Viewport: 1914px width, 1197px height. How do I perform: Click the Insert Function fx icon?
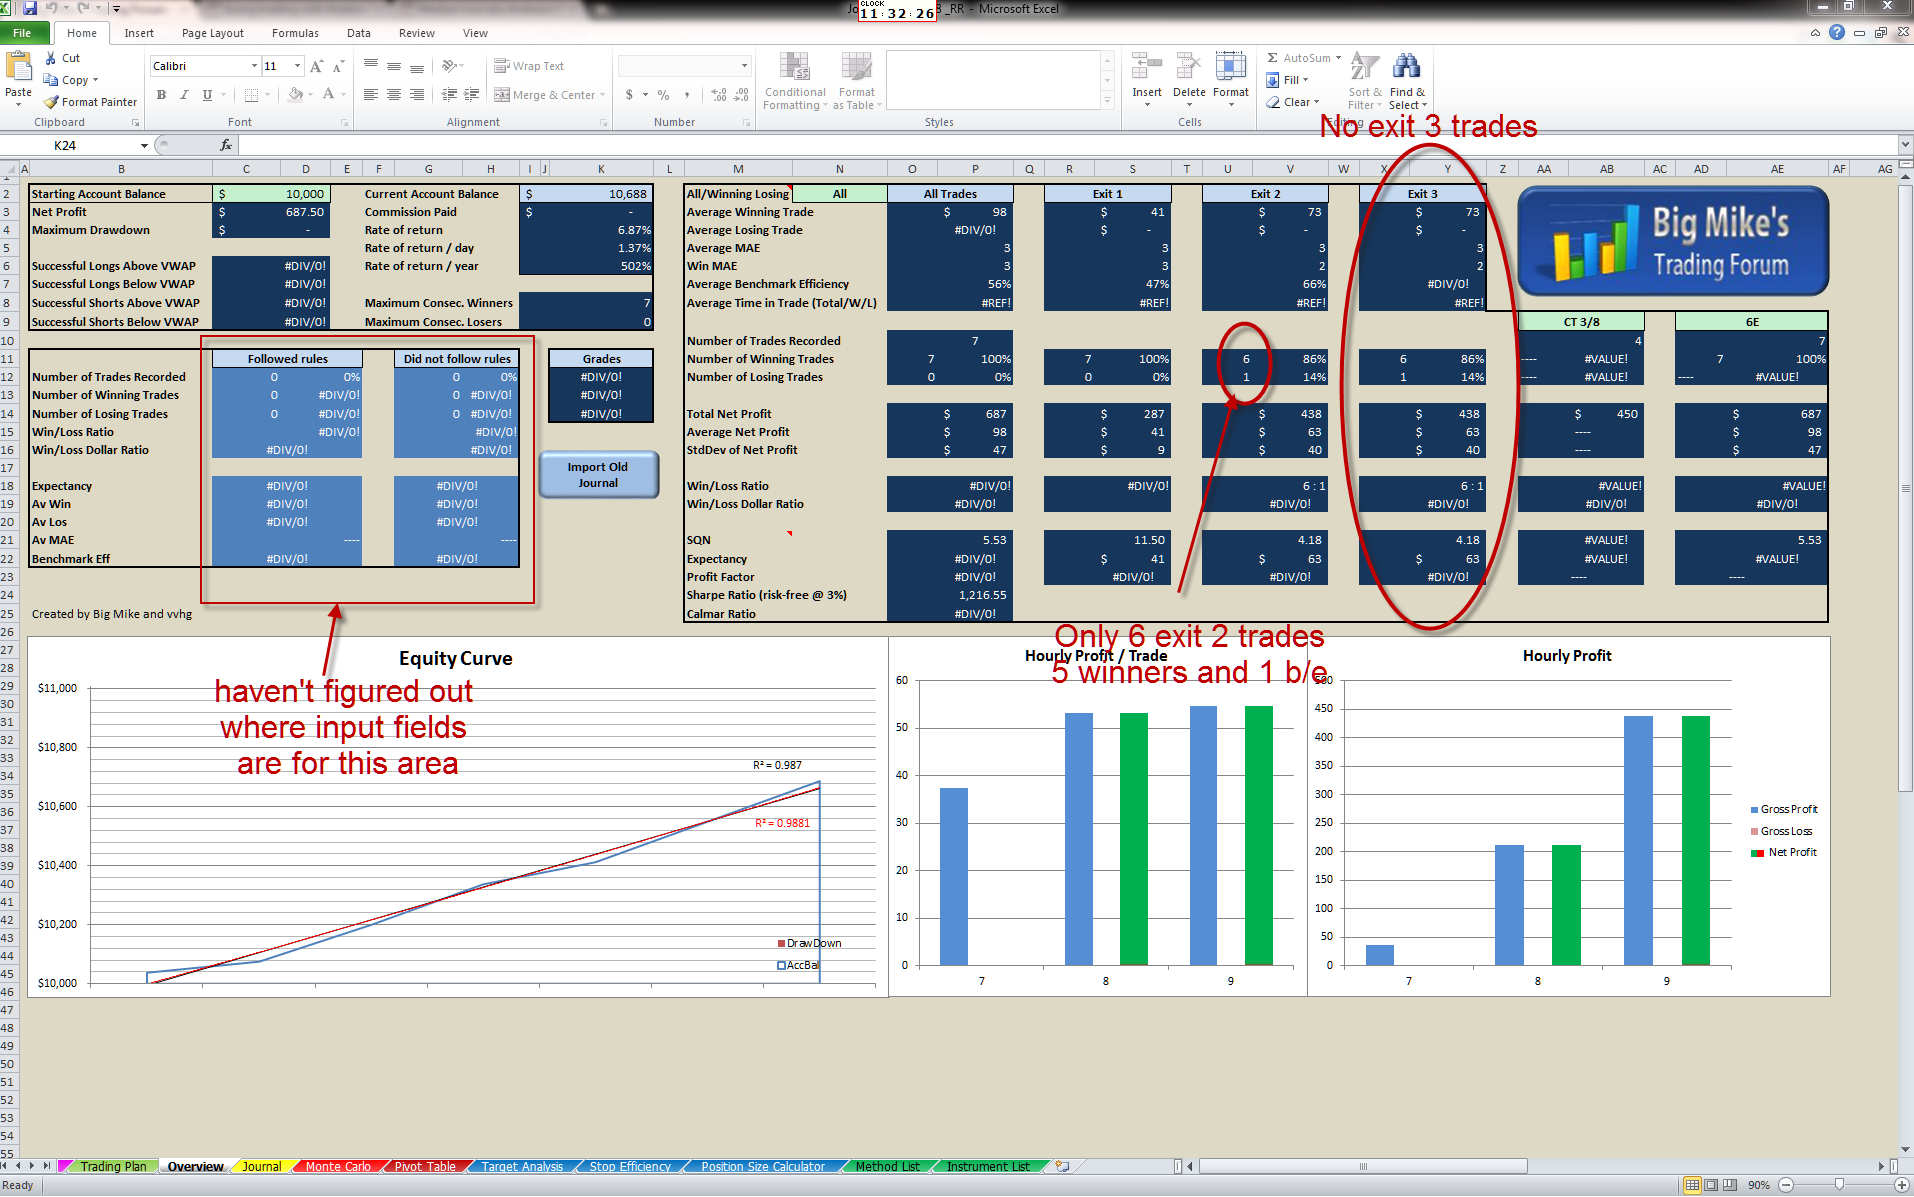226,145
